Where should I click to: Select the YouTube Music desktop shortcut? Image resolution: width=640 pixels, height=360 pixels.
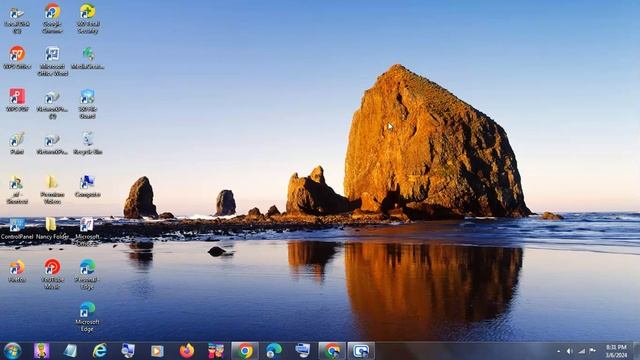pos(52,274)
